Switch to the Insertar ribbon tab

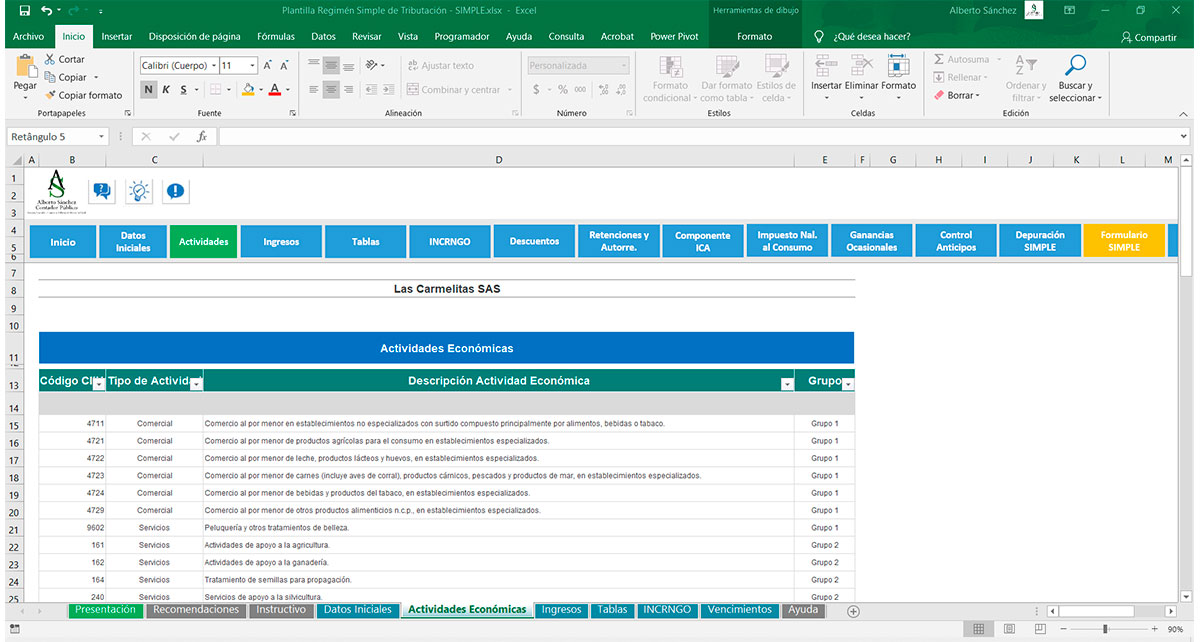(117, 36)
